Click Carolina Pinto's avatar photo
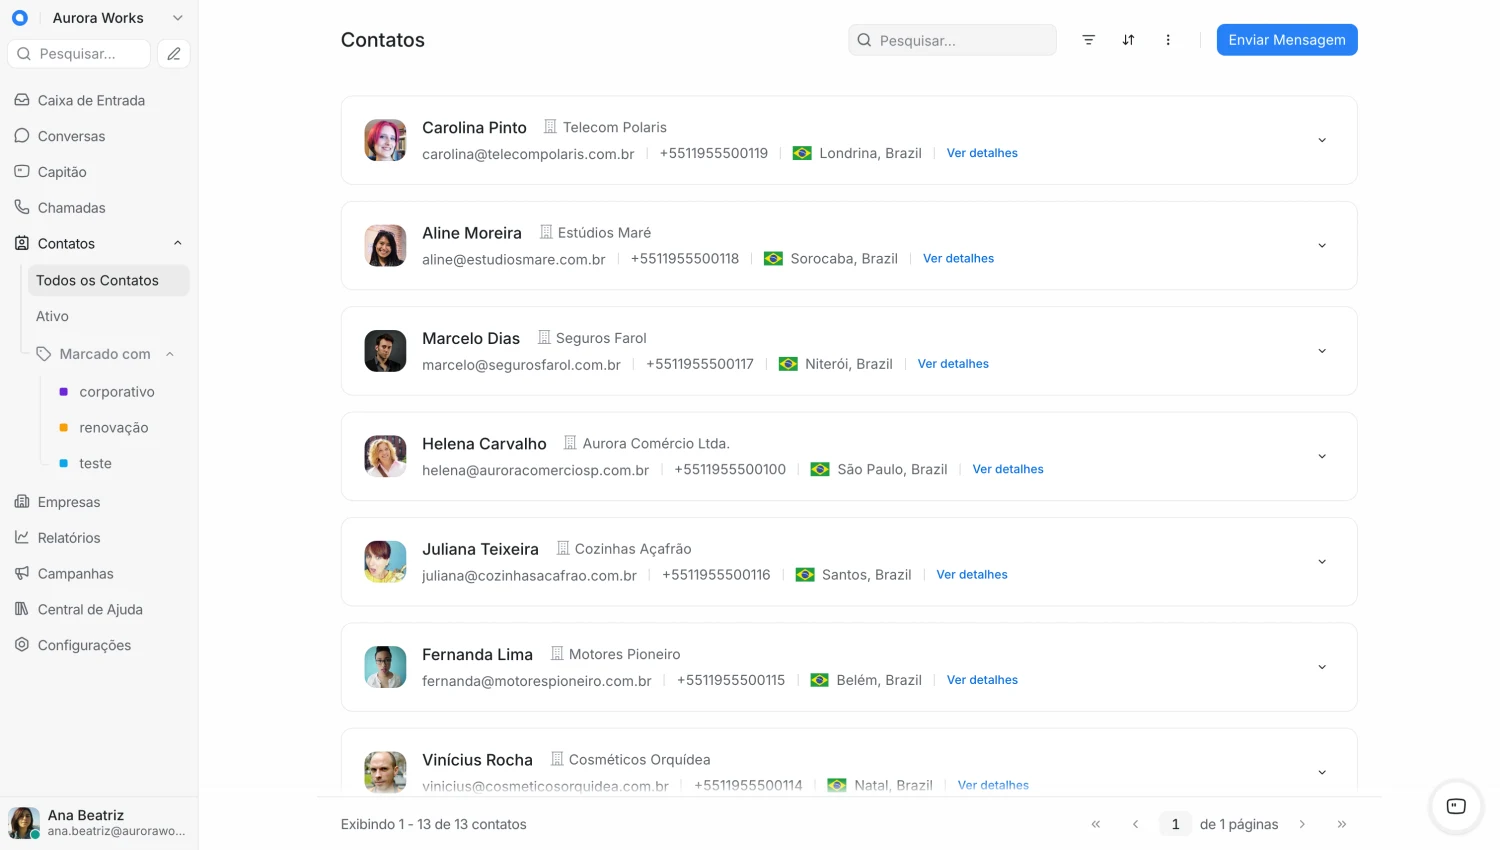This screenshot has width=1500, height=850. (385, 140)
